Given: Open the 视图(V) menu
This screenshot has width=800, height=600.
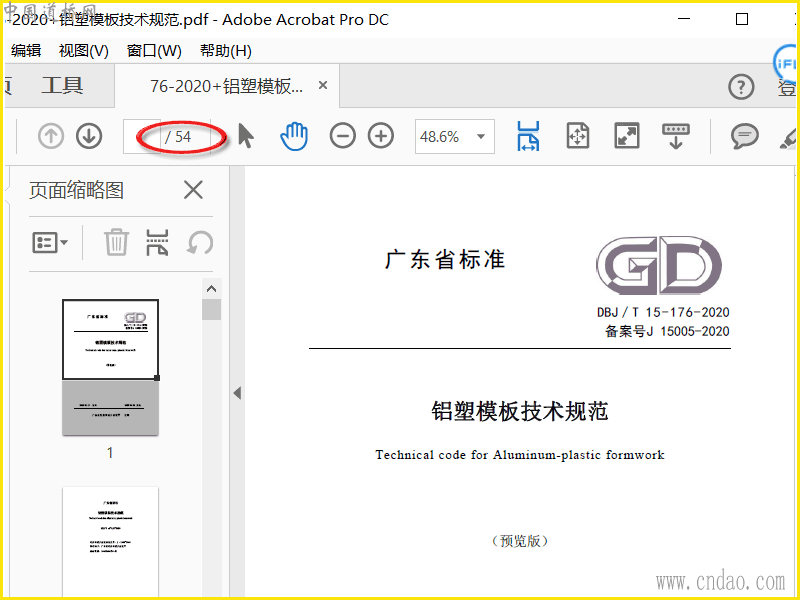Looking at the screenshot, I should (84, 51).
